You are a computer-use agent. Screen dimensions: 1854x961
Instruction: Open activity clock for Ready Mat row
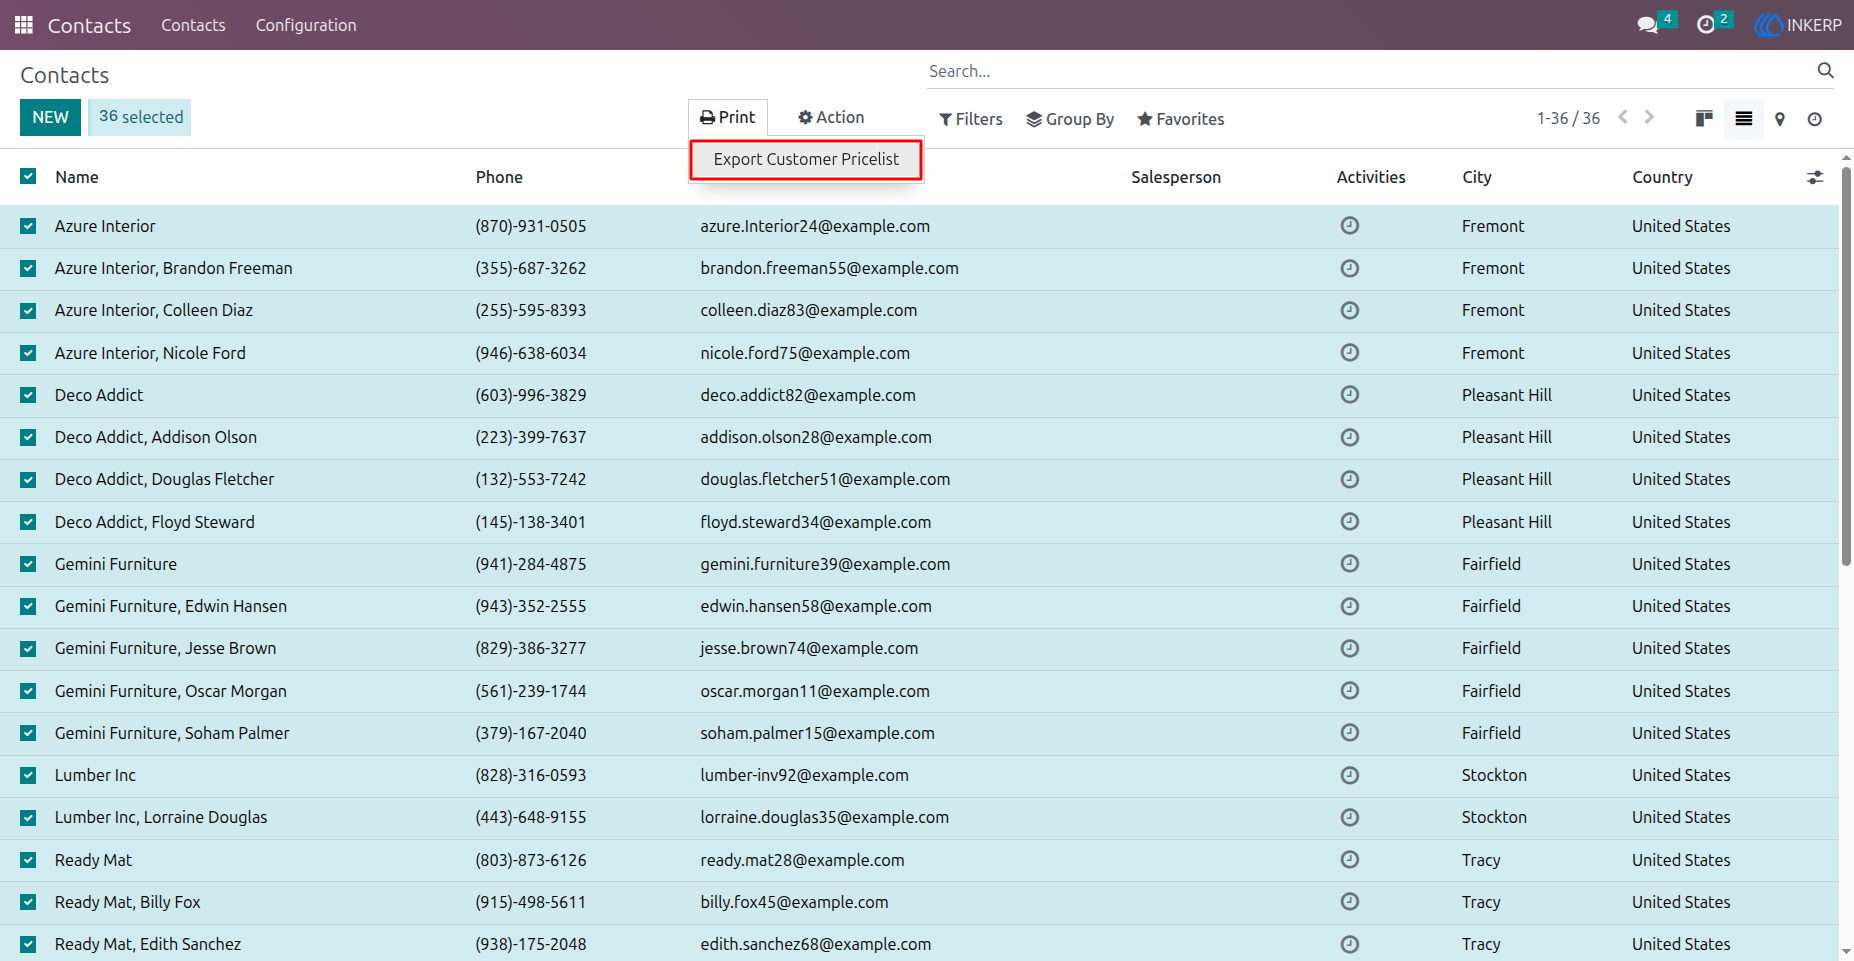click(x=1349, y=860)
